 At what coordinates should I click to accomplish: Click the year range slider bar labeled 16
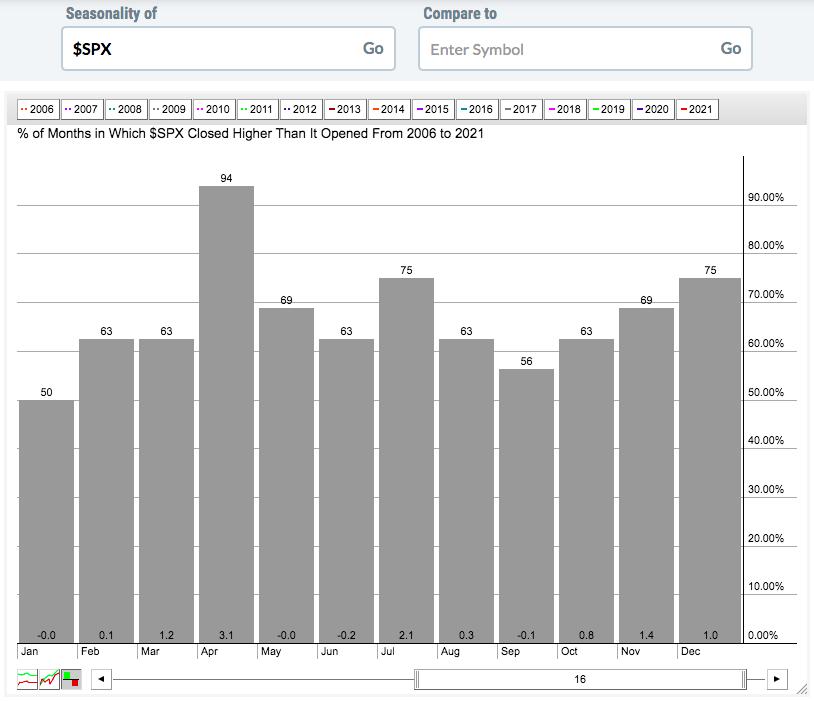pyautogui.click(x=580, y=680)
